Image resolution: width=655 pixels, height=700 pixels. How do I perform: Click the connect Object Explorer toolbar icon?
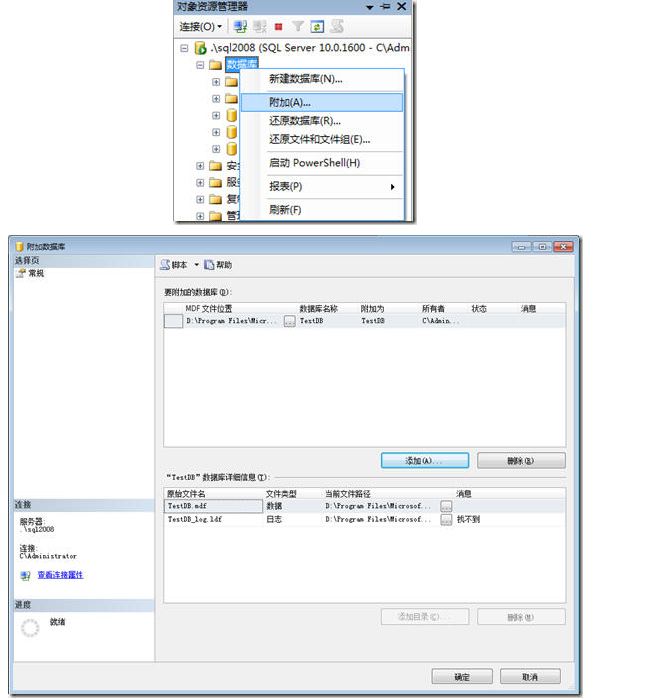241,27
